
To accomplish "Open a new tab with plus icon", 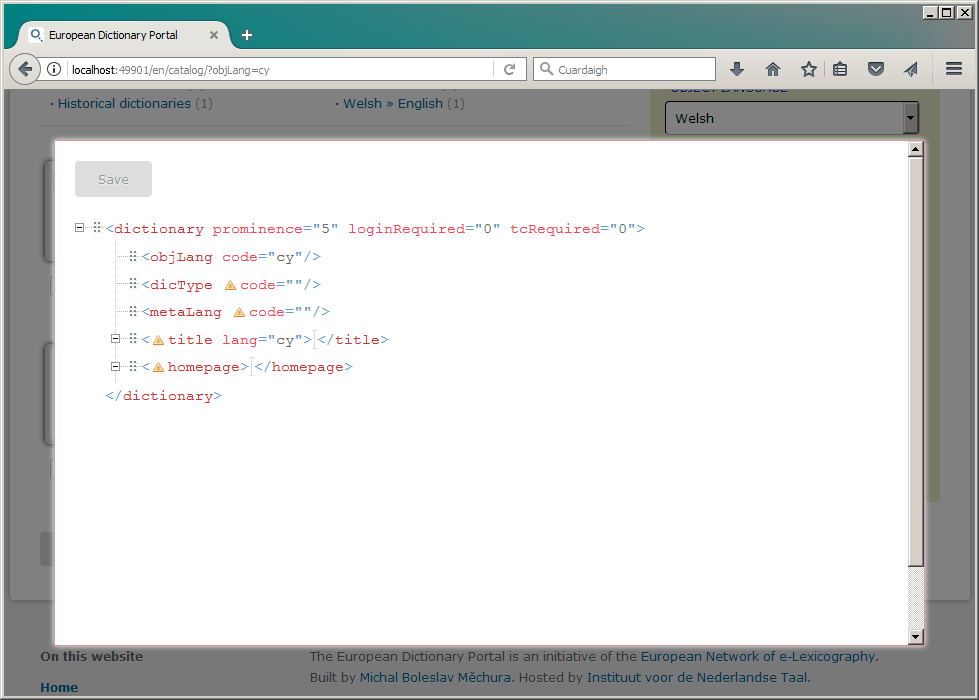I will click(247, 35).
